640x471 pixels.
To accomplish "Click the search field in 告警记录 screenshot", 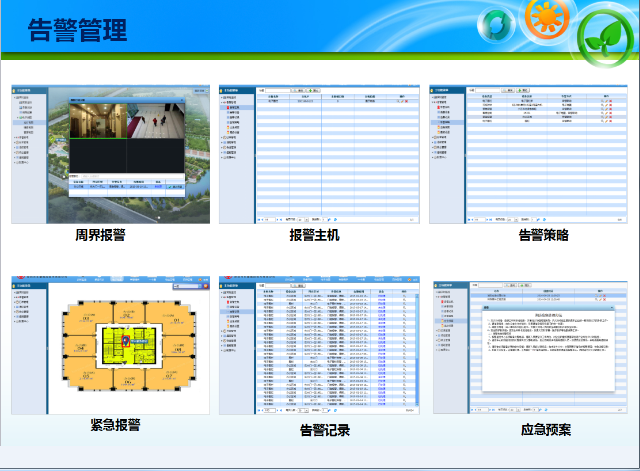I will 278,285.
